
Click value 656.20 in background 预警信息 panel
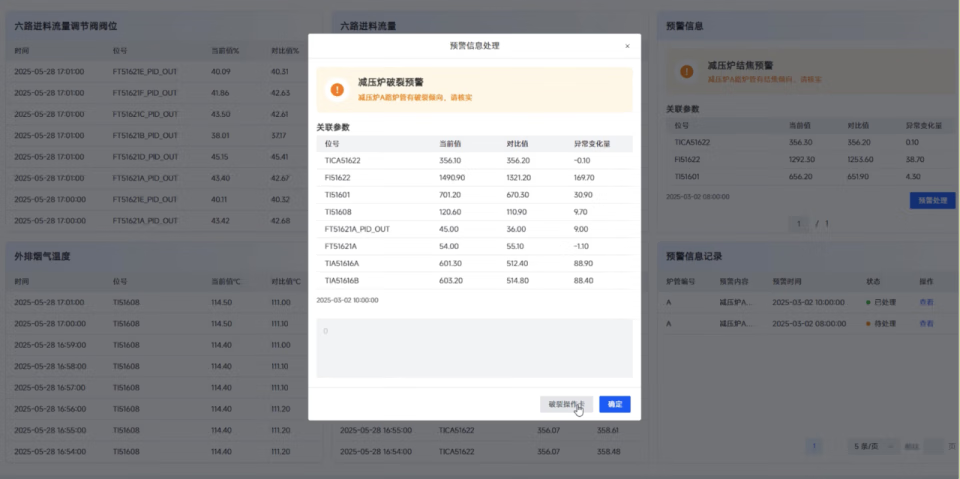click(800, 176)
